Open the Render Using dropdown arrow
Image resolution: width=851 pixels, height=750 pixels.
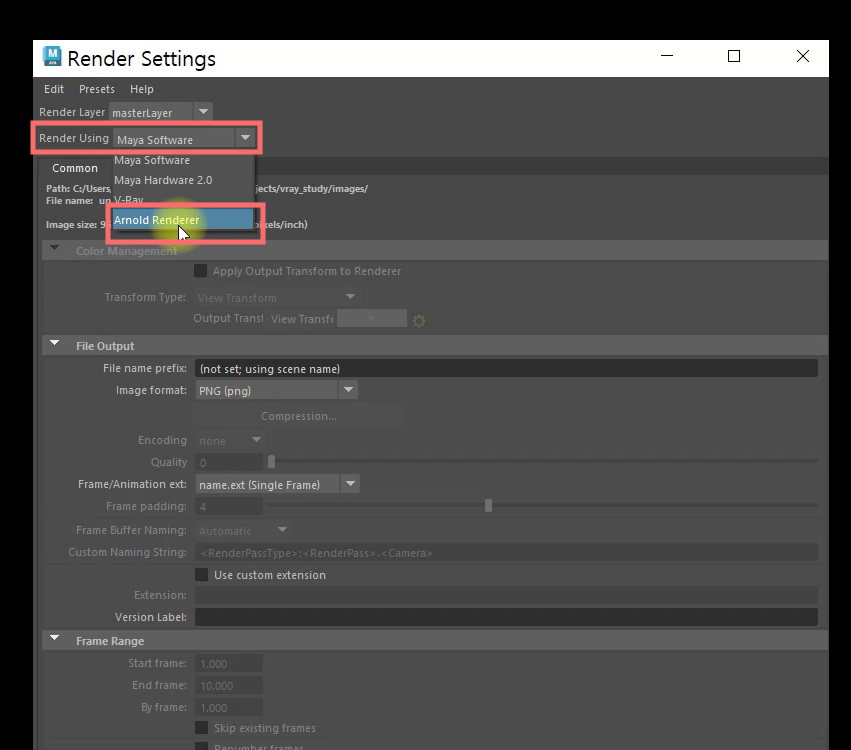click(x=245, y=138)
